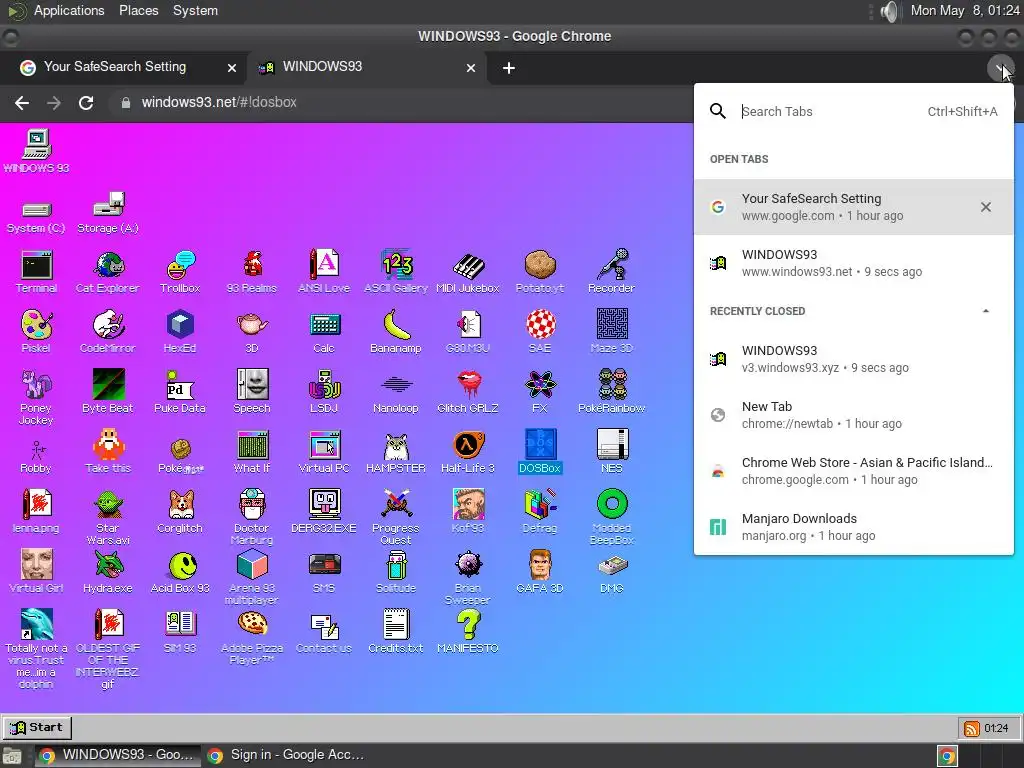This screenshot has height=768, width=1024.
Task: Open the Virtual PC icon
Action: pos(324,452)
